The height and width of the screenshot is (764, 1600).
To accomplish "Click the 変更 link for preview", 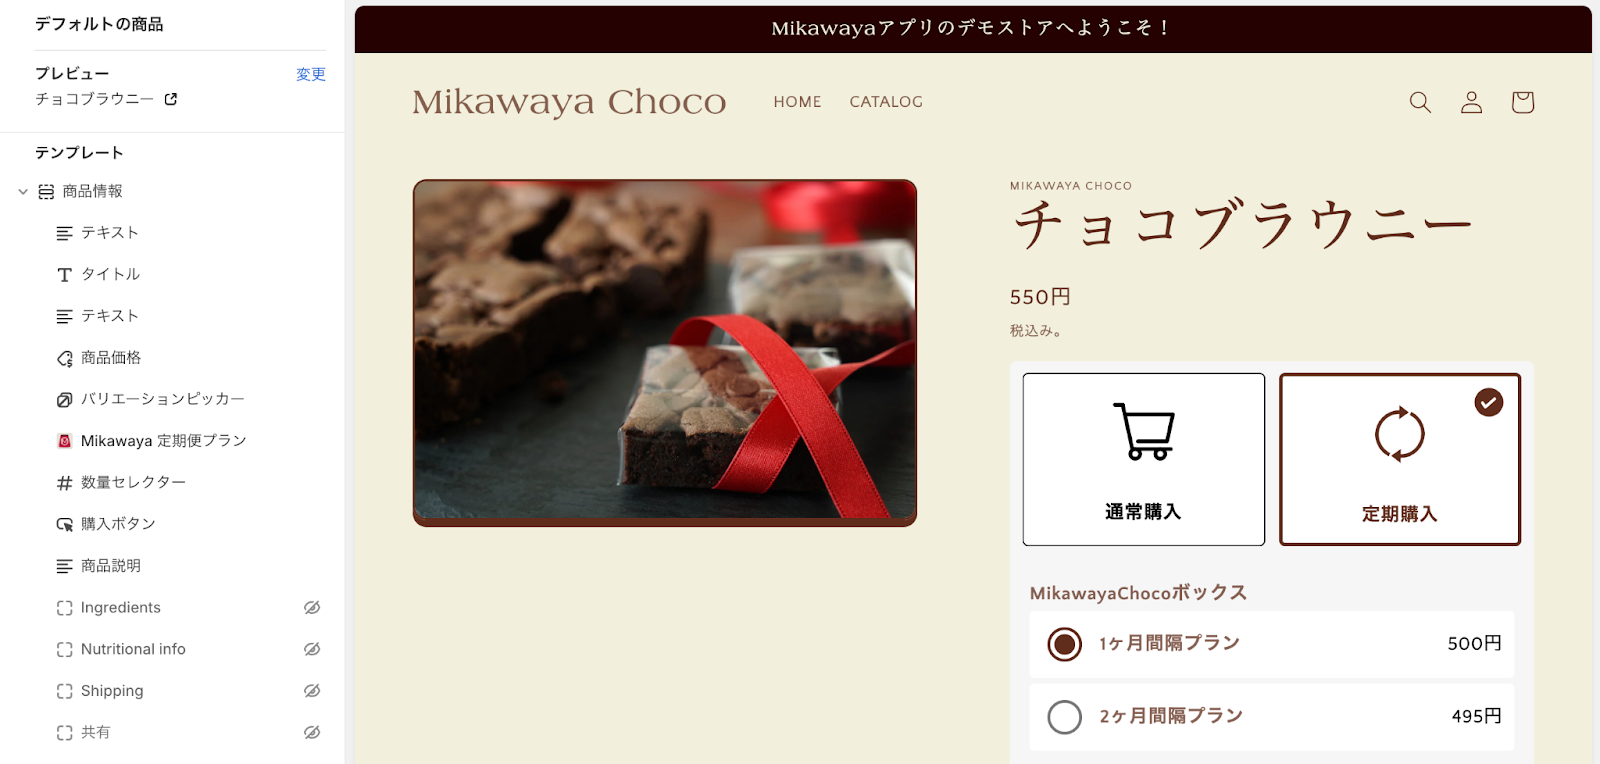I will [x=311, y=74].
